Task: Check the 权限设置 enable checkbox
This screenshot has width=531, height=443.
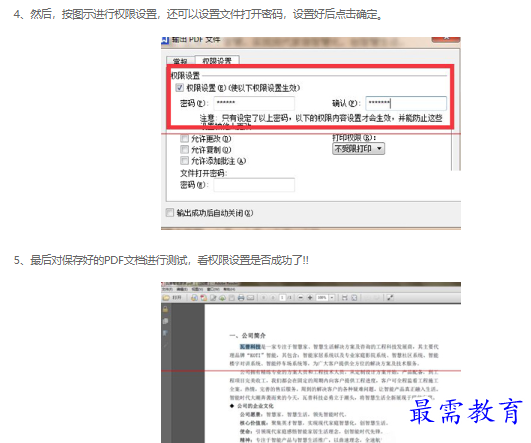Action: coord(179,88)
